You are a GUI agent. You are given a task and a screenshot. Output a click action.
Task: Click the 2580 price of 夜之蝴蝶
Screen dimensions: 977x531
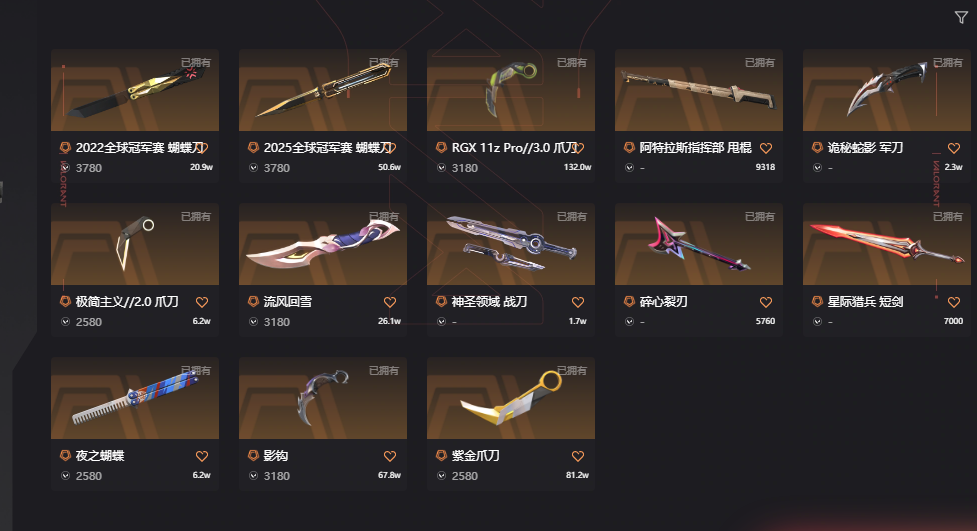(88, 476)
